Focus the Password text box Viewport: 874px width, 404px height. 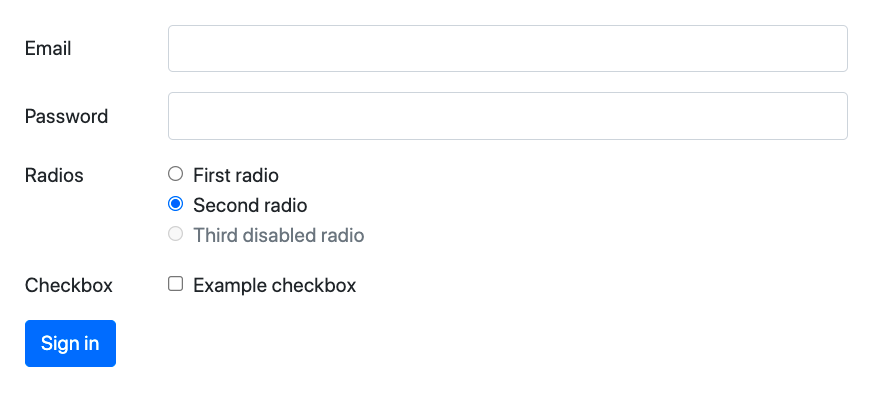pos(507,116)
